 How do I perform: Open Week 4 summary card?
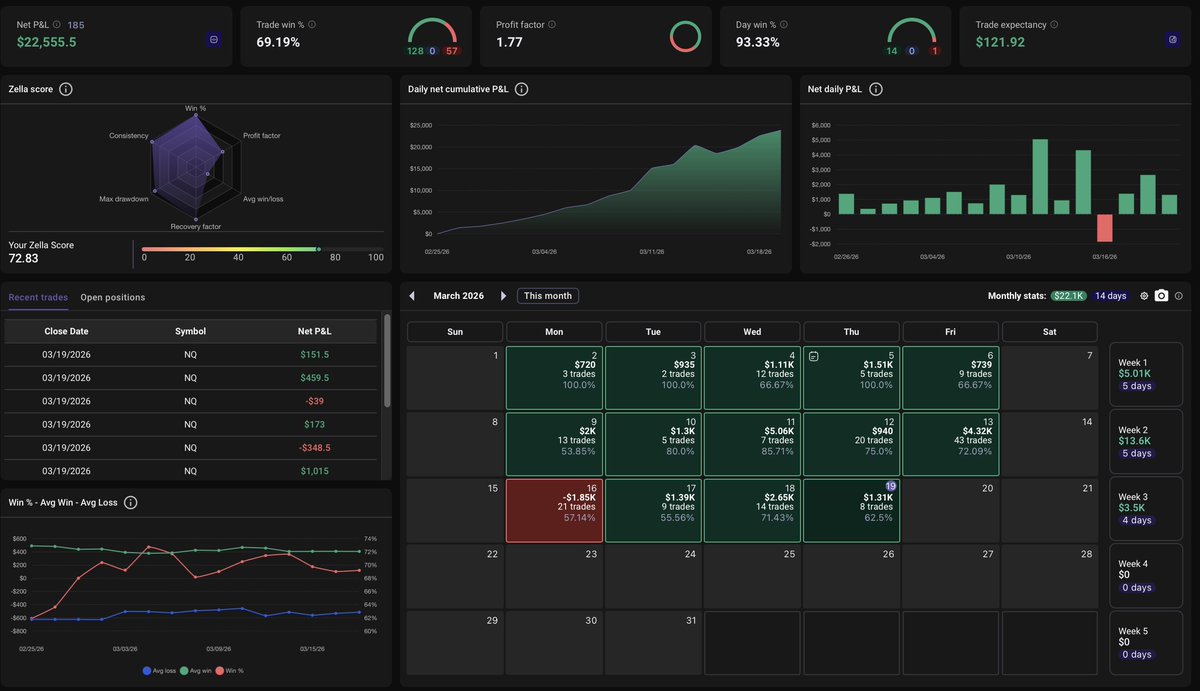(x=1146, y=575)
